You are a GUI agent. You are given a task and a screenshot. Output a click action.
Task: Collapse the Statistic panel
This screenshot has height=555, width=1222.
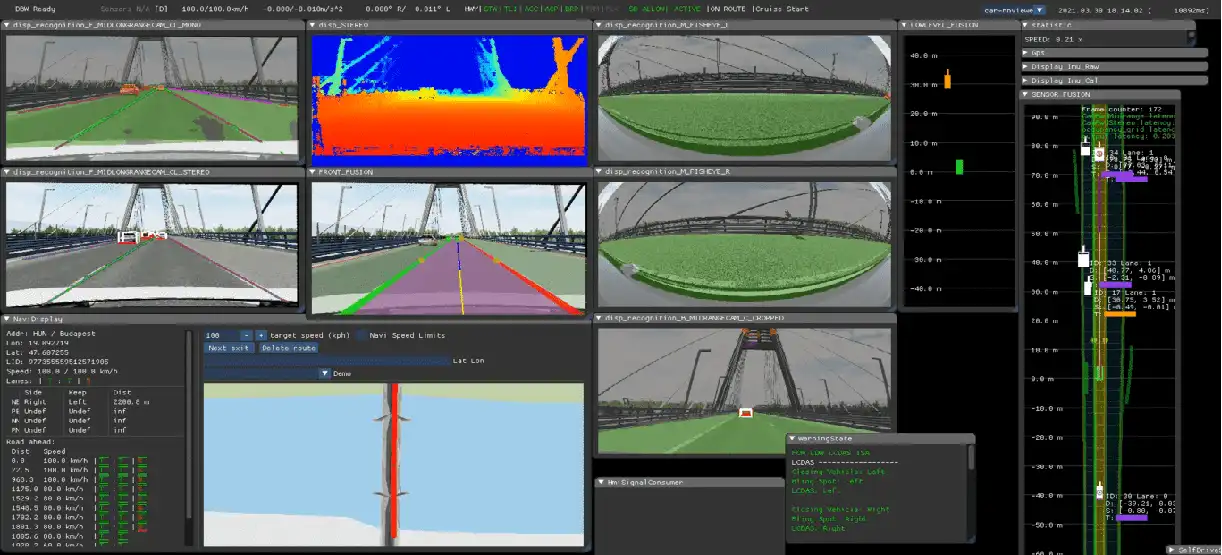pos(1025,25)
